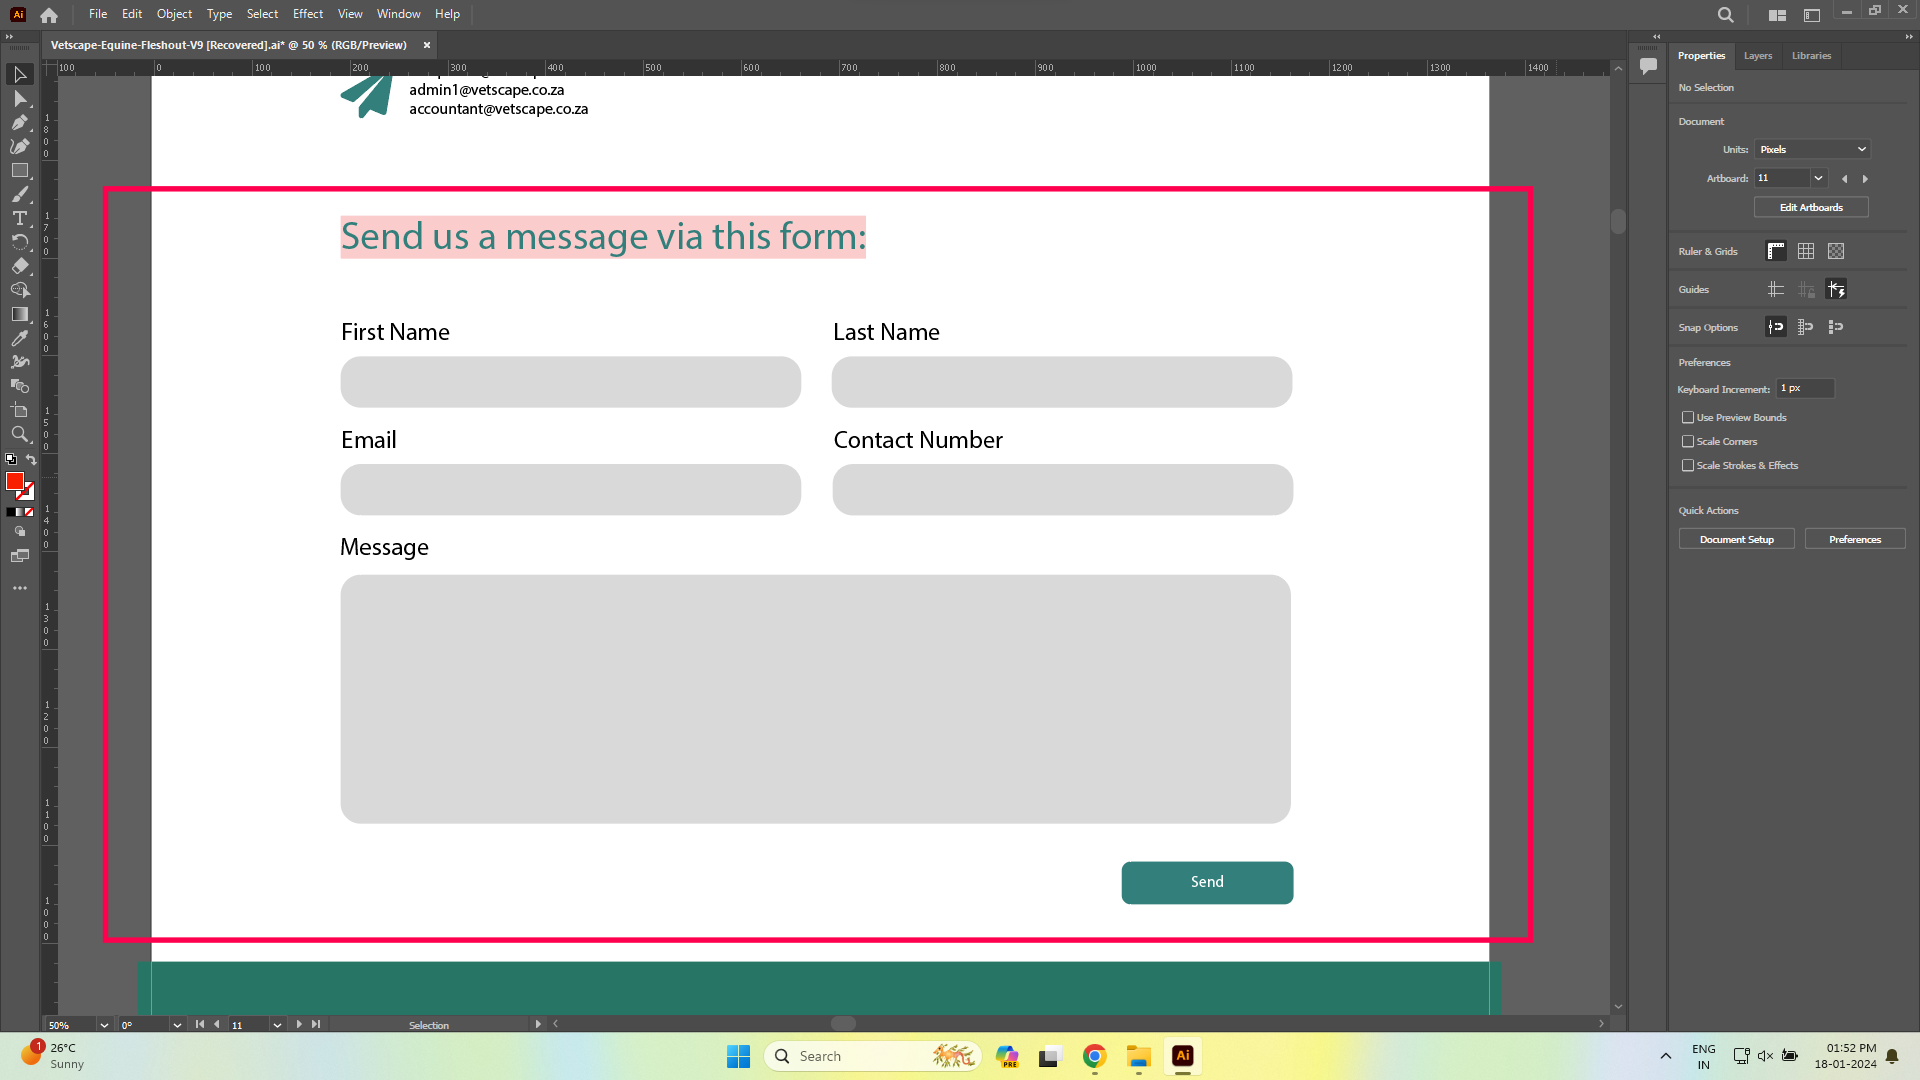Switch to the Layers tab
Viewport: 1920px width, 1080px height.
pyautogui.click(x=1757, y=56)
